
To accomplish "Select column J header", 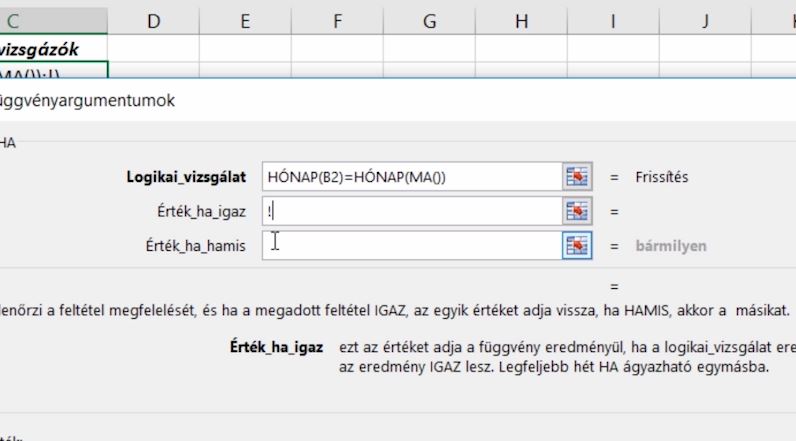I will pyautogui.click(x=705, y=21).
